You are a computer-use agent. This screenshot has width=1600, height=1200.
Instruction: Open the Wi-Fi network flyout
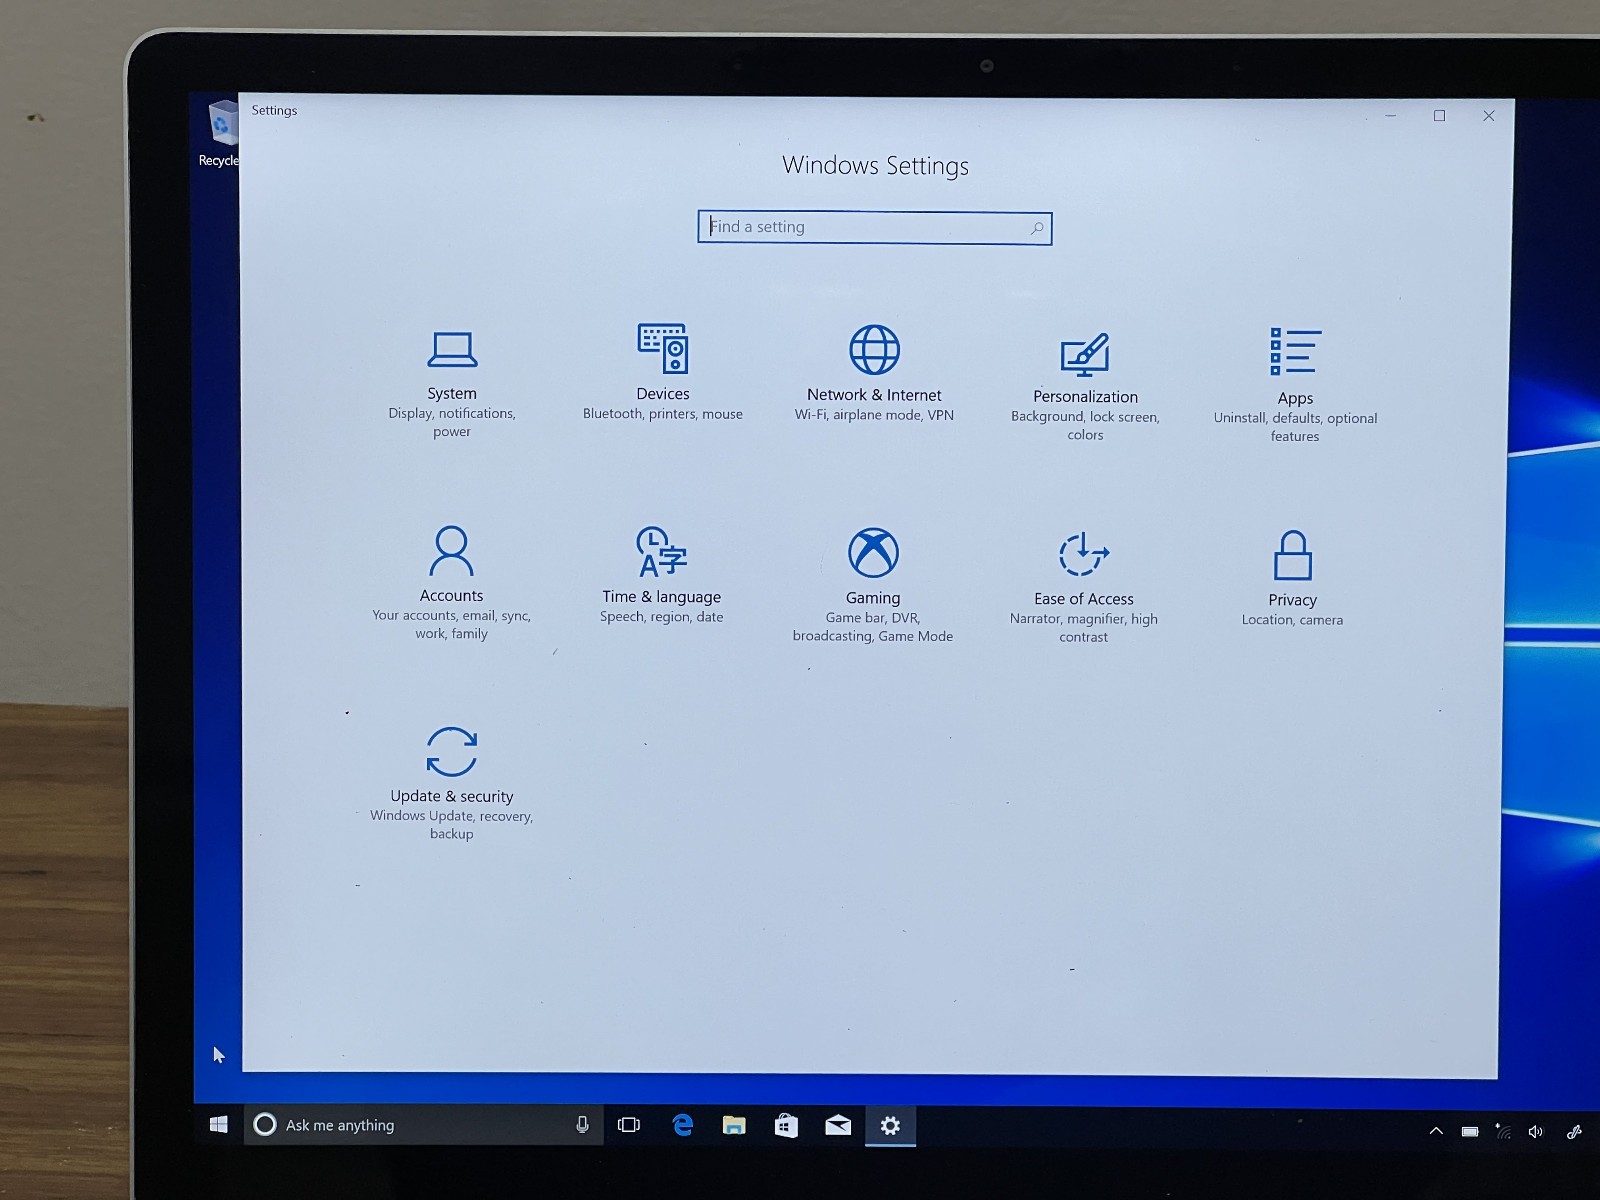[x=1503, y=1131]
